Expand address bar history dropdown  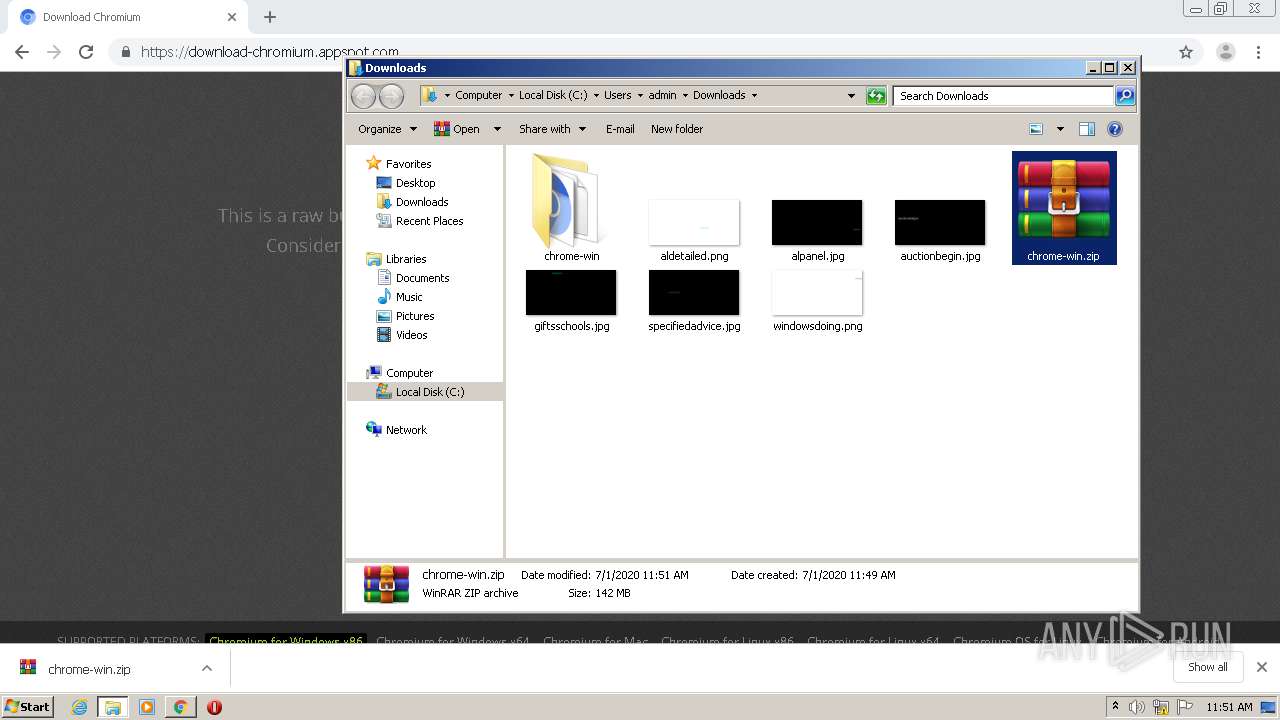pos(851,96)
